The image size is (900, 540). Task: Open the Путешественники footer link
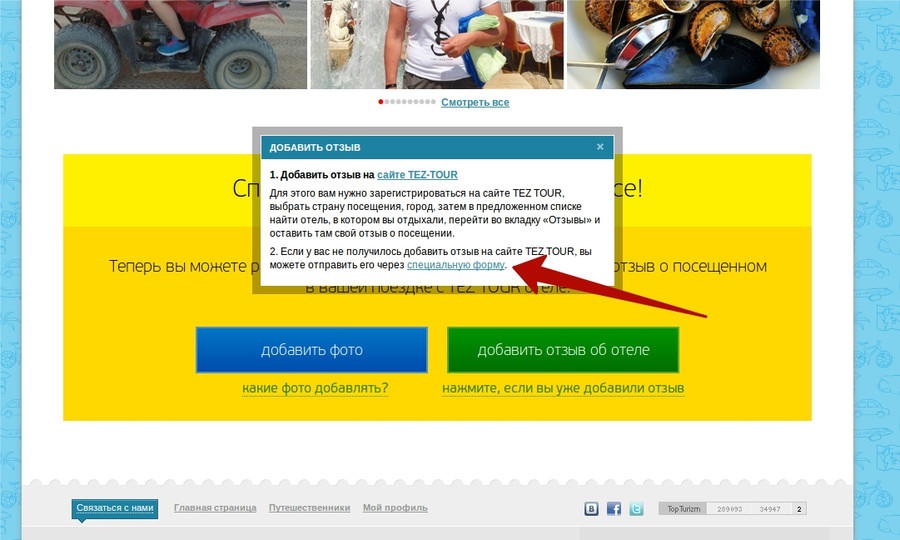[309, 508]
